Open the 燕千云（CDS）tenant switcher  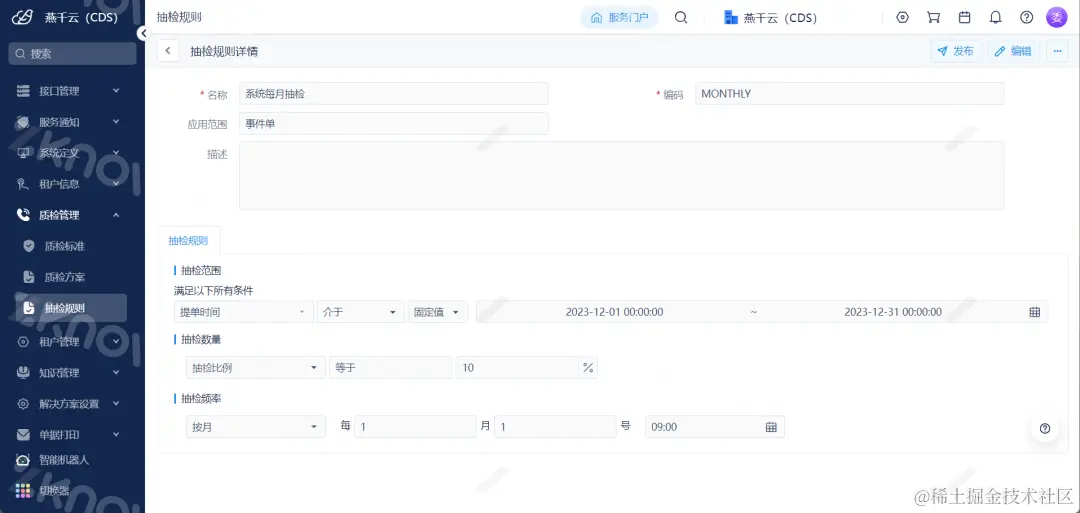(x=771, y=18)
